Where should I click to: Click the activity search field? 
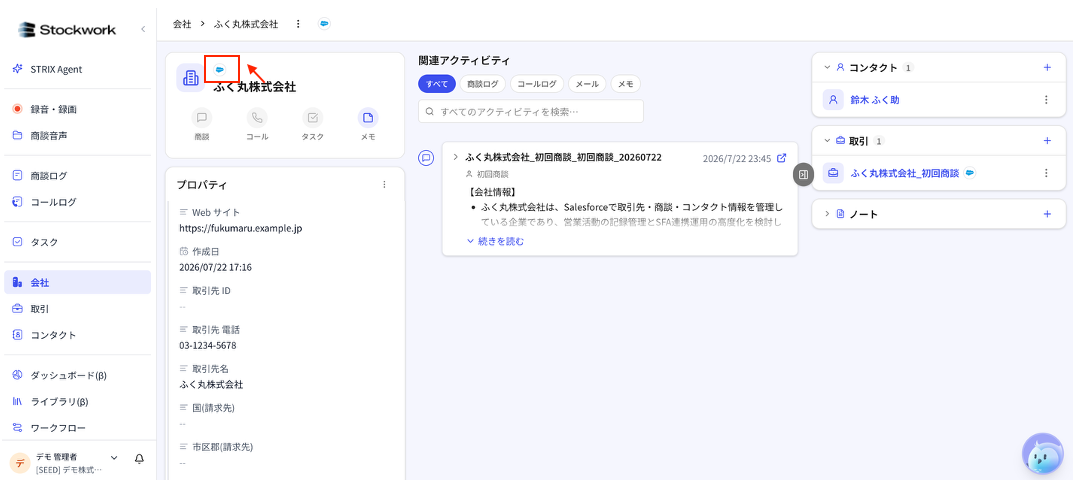[530, 112]
